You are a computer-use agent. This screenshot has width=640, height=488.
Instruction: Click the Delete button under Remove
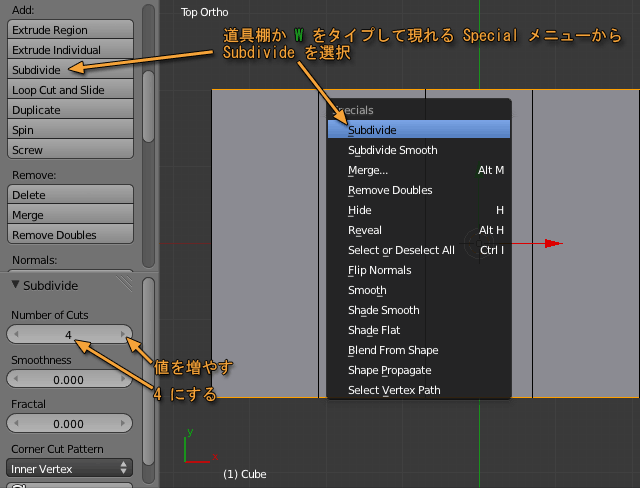[70, 195]
